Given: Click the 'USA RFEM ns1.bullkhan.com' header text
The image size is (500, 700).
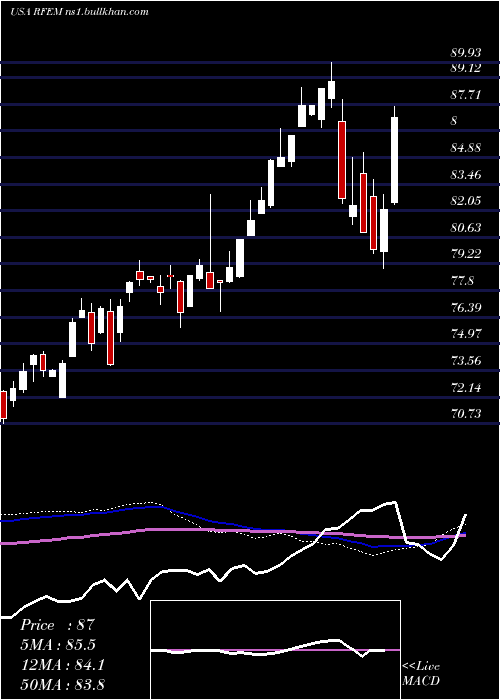Looking at the screenshot, I should (79, 12).
